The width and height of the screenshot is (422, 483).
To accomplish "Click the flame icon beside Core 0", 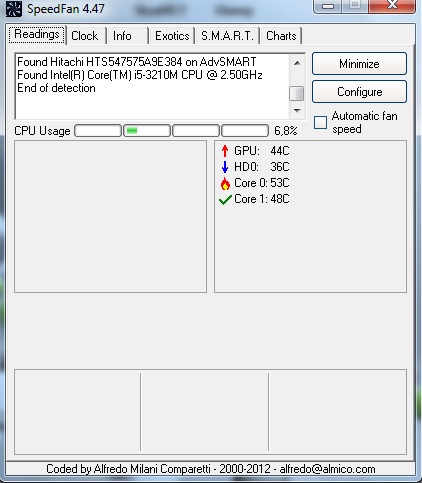I will 225,183.
